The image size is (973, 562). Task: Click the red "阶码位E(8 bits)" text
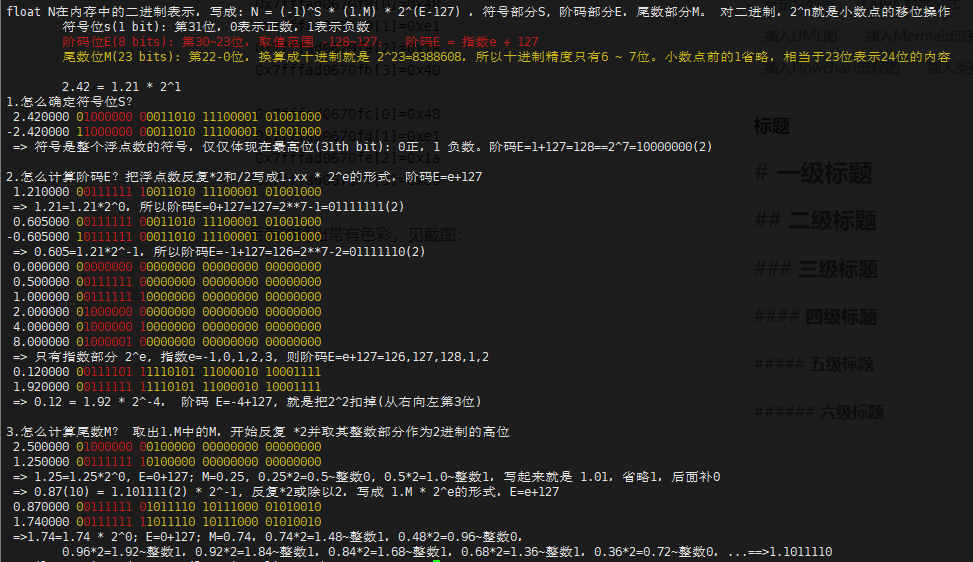[x=119, y=42]
